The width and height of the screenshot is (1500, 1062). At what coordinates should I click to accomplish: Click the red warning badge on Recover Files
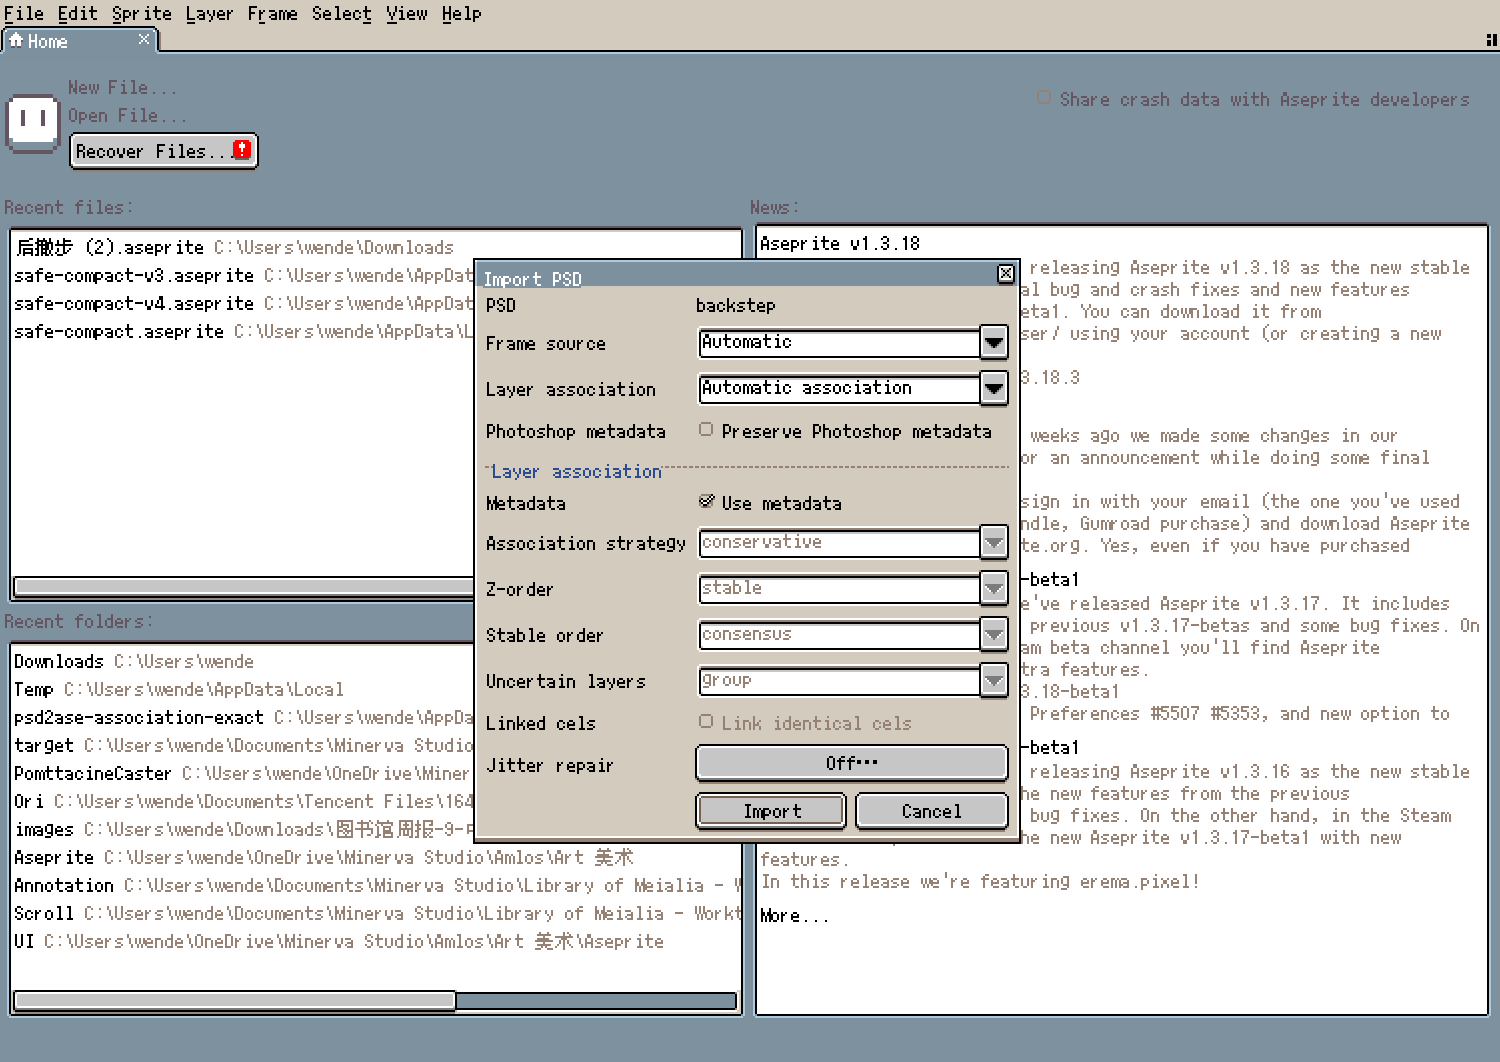coord(242,149)
